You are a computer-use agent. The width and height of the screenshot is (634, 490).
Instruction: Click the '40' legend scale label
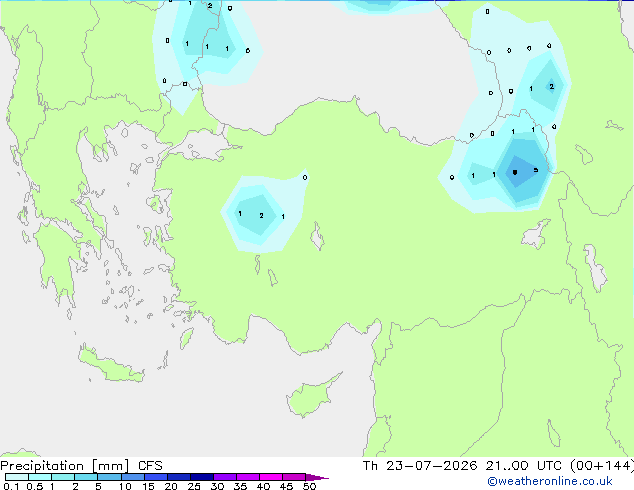263,486
